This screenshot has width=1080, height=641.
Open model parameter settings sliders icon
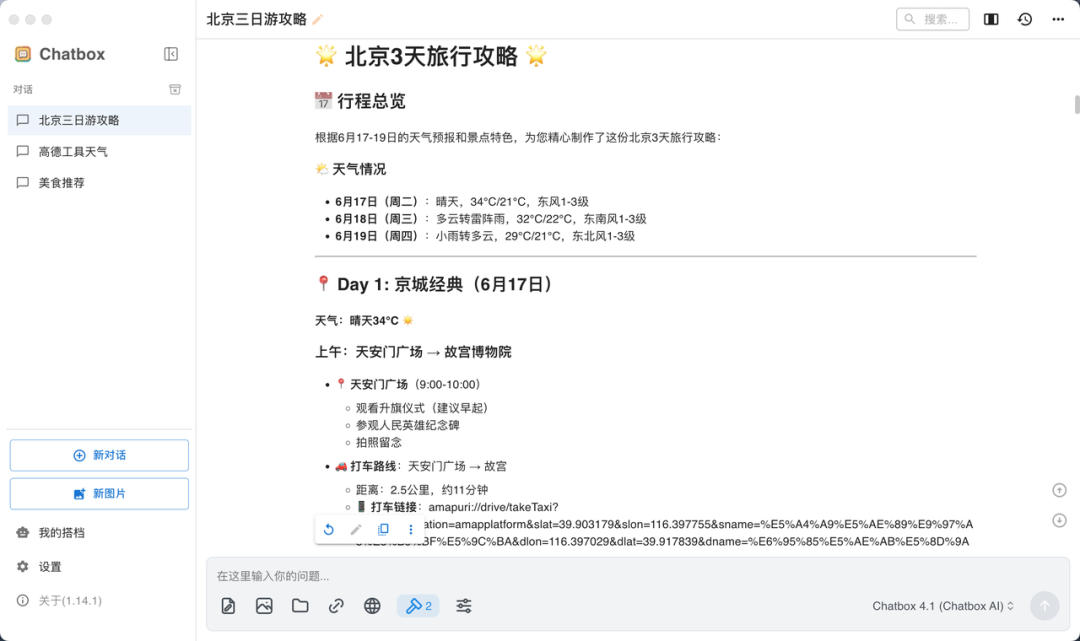pos(463,605)
